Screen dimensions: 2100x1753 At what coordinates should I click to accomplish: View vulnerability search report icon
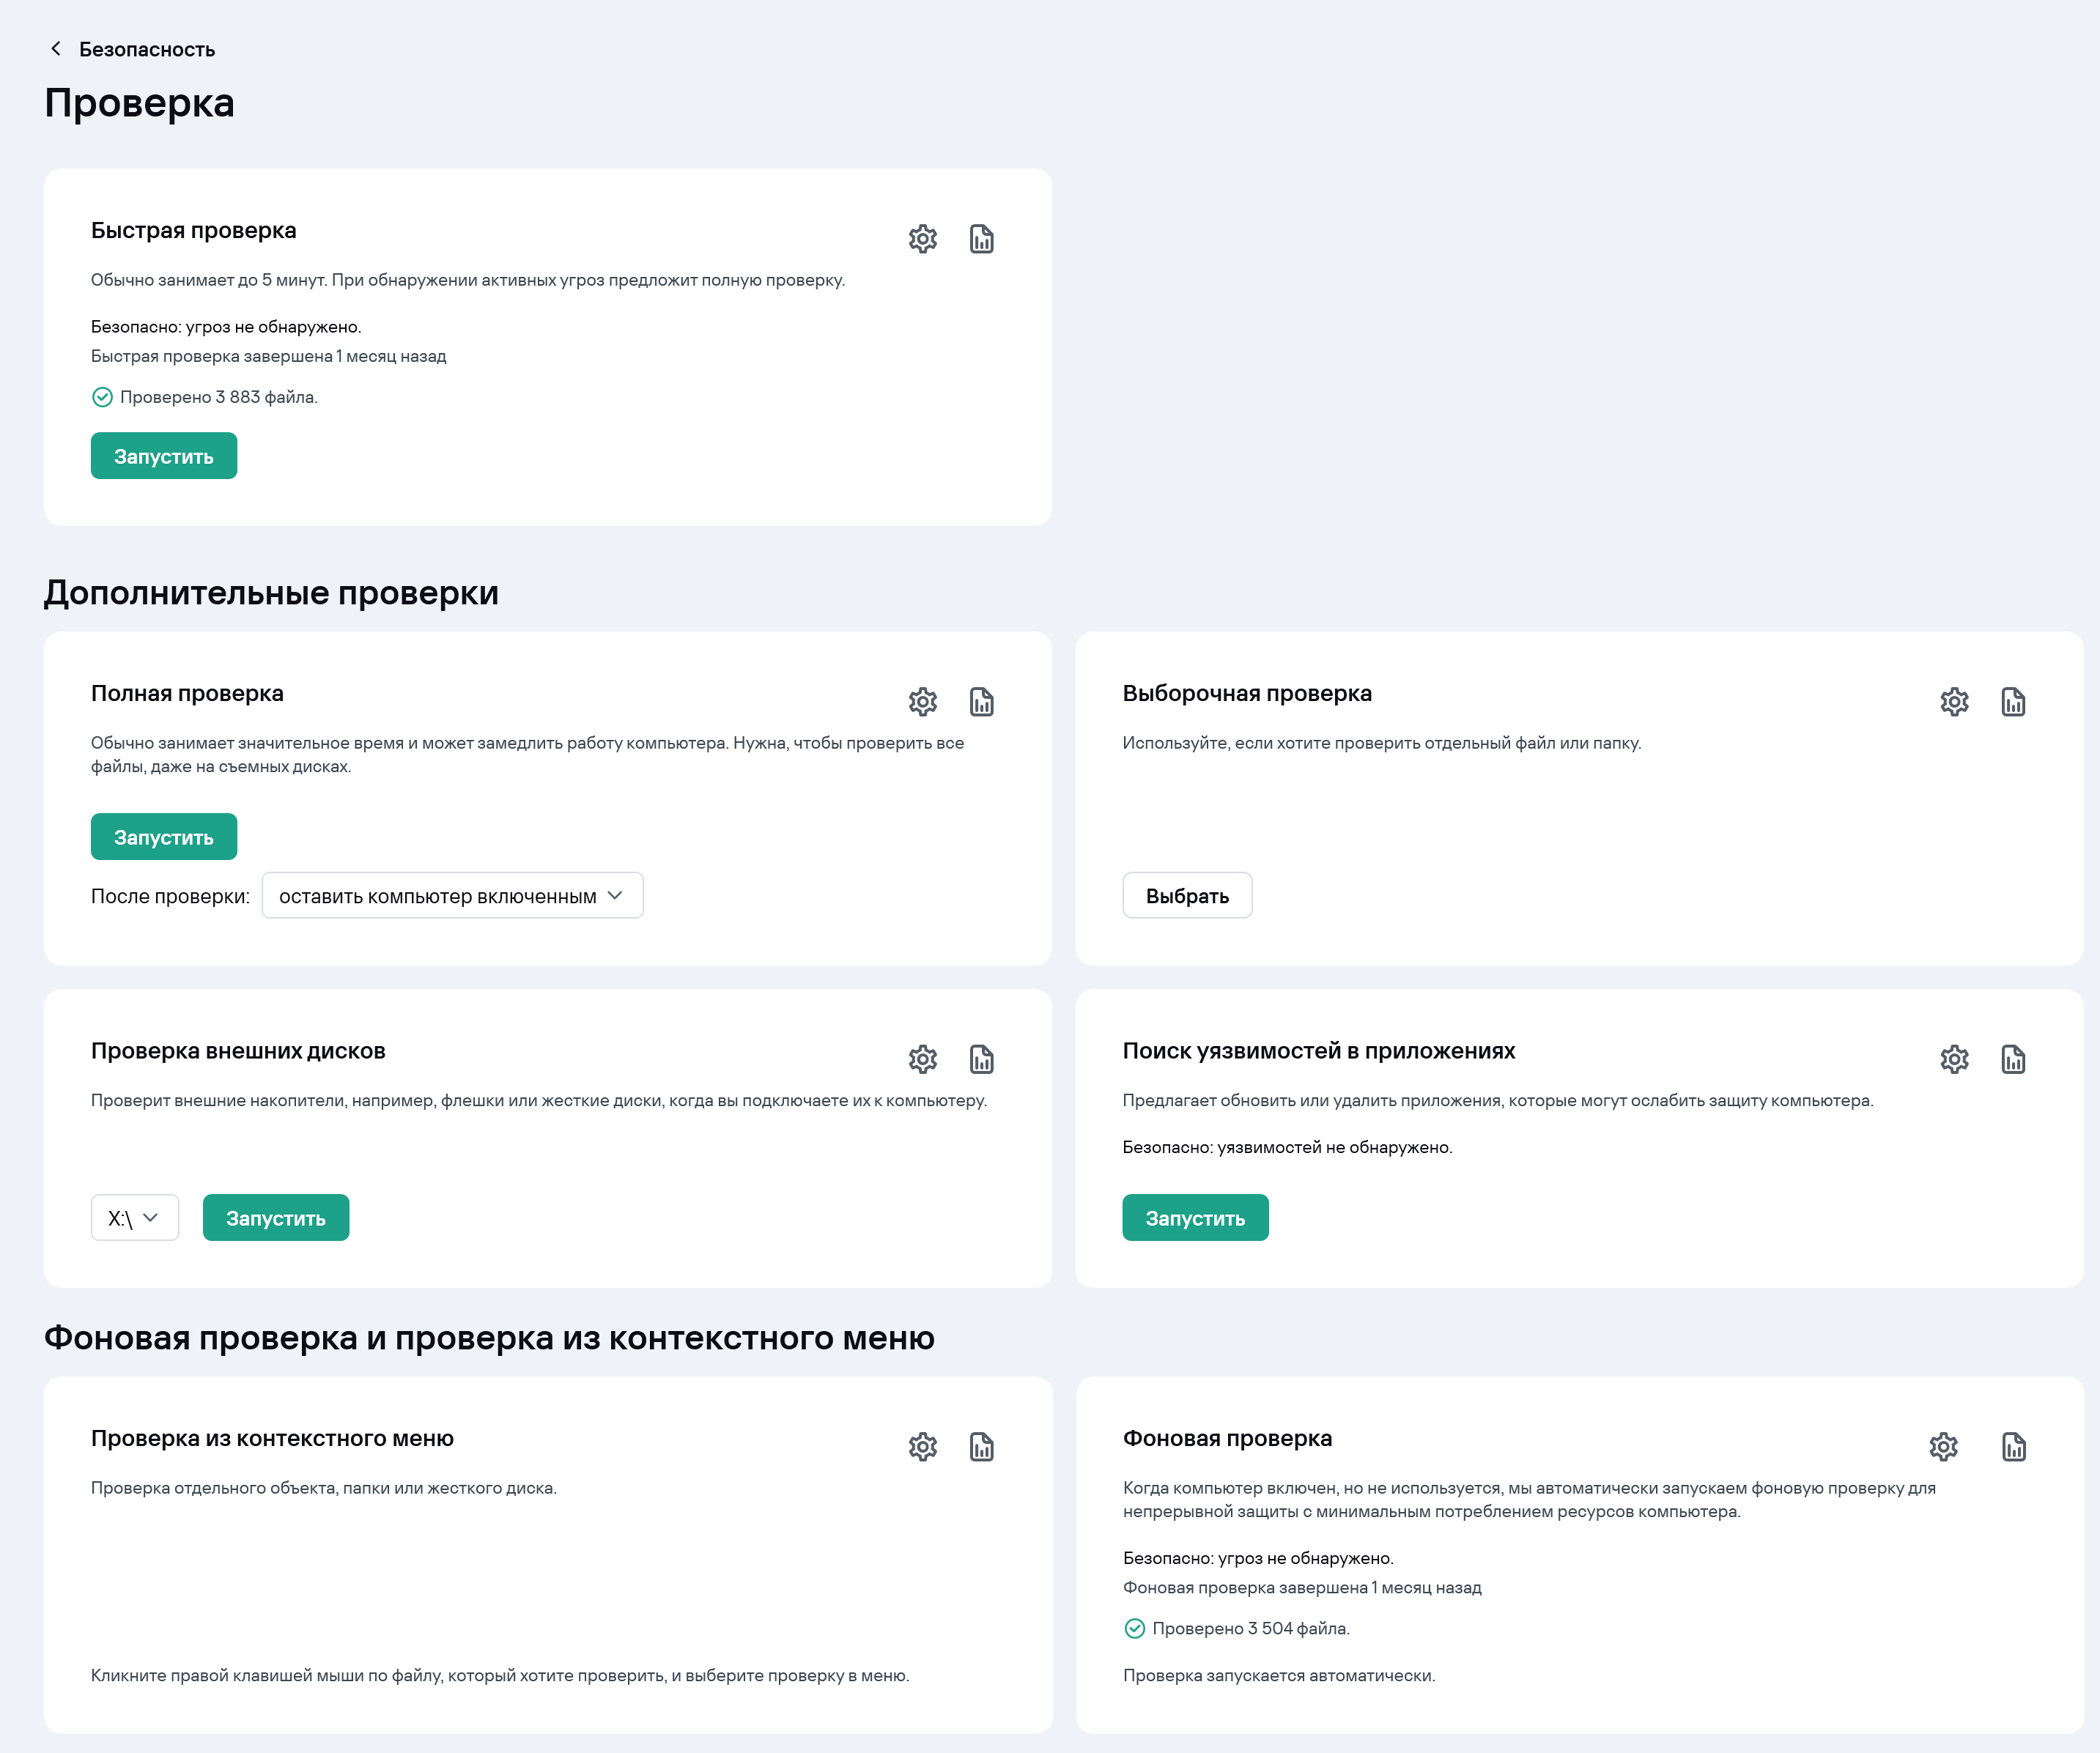coord(2013,1059)
